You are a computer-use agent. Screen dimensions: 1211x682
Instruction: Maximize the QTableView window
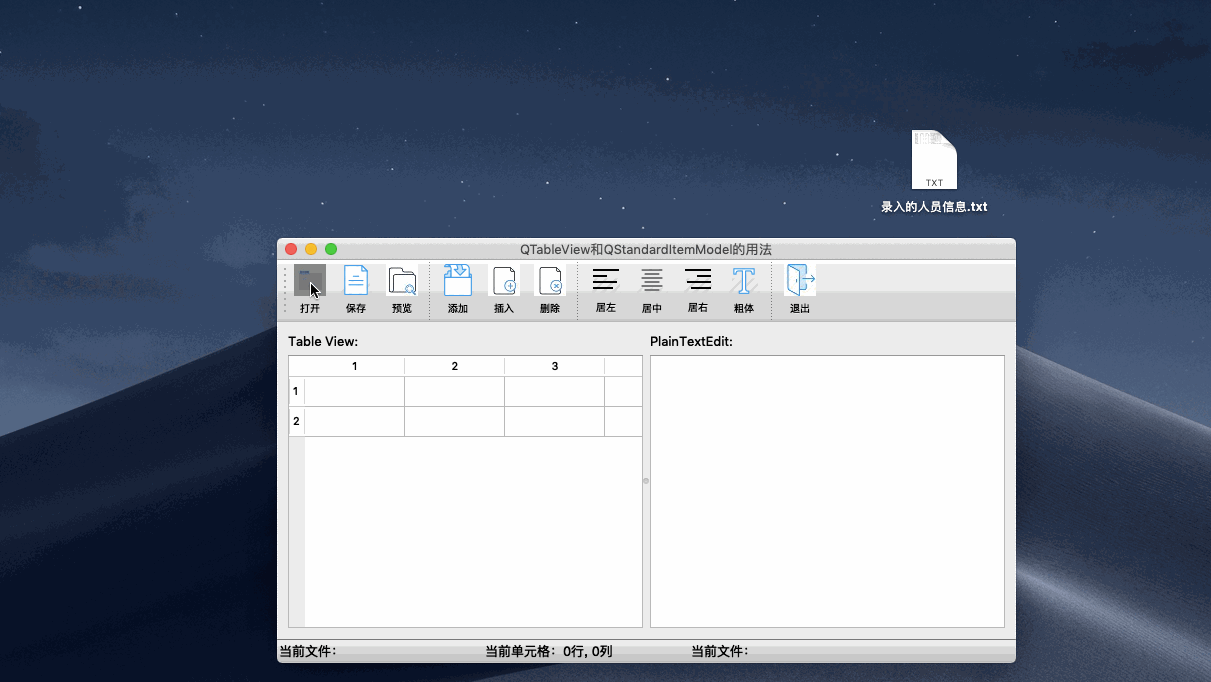click(331, 249)
